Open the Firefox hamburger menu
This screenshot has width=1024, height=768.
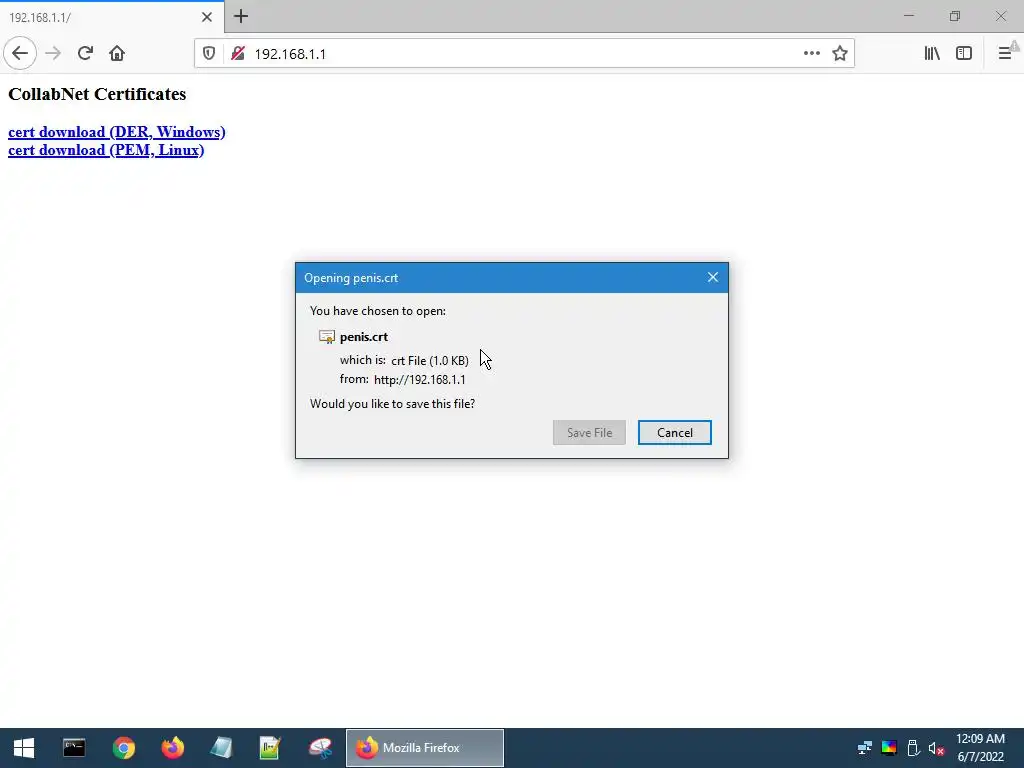tap(1005, 54)
